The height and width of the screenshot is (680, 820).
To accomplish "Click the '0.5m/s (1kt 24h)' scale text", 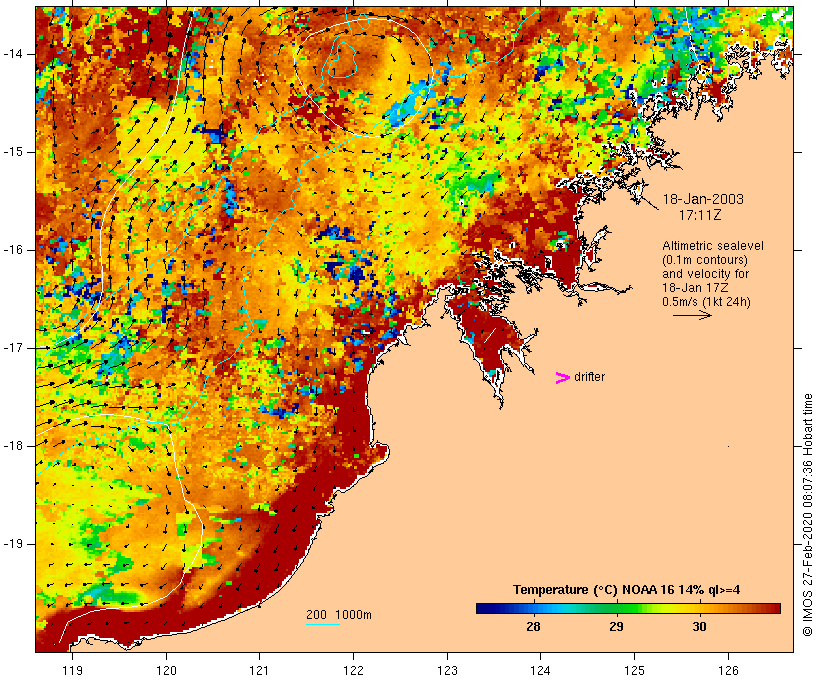I will click(x=706, y=302).
